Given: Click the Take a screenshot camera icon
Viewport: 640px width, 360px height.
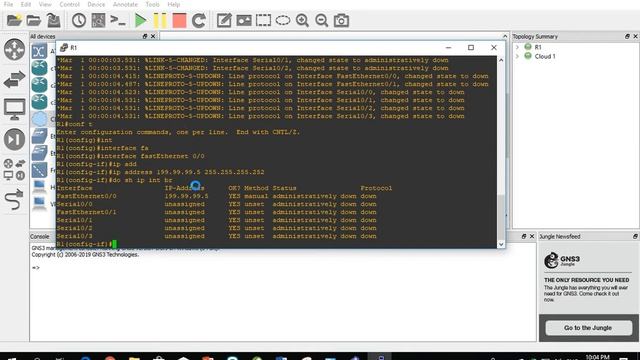Looking at the screenshot, I should click(341, 20).
